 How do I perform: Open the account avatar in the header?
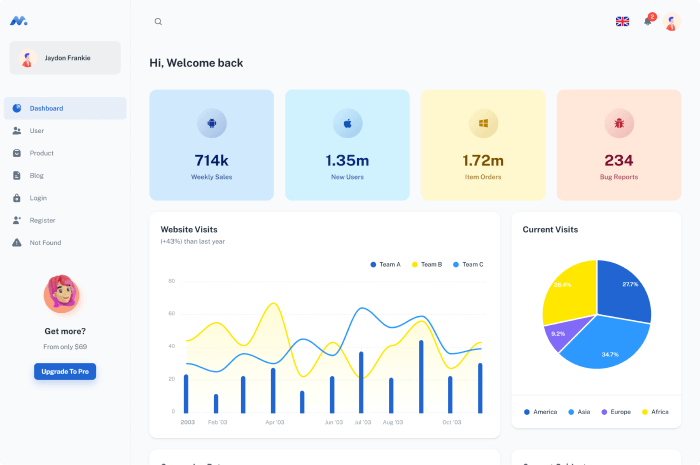(671, 21)
